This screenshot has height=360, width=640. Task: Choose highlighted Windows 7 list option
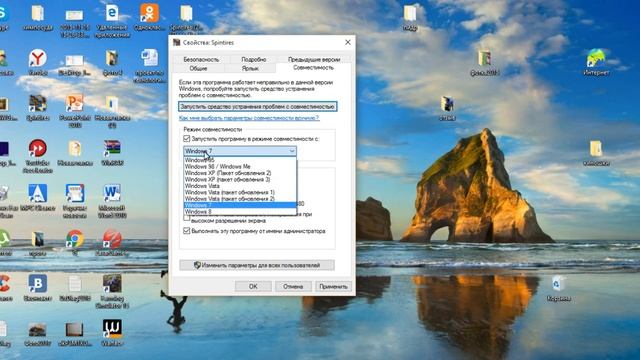click(x=240, y=205)
